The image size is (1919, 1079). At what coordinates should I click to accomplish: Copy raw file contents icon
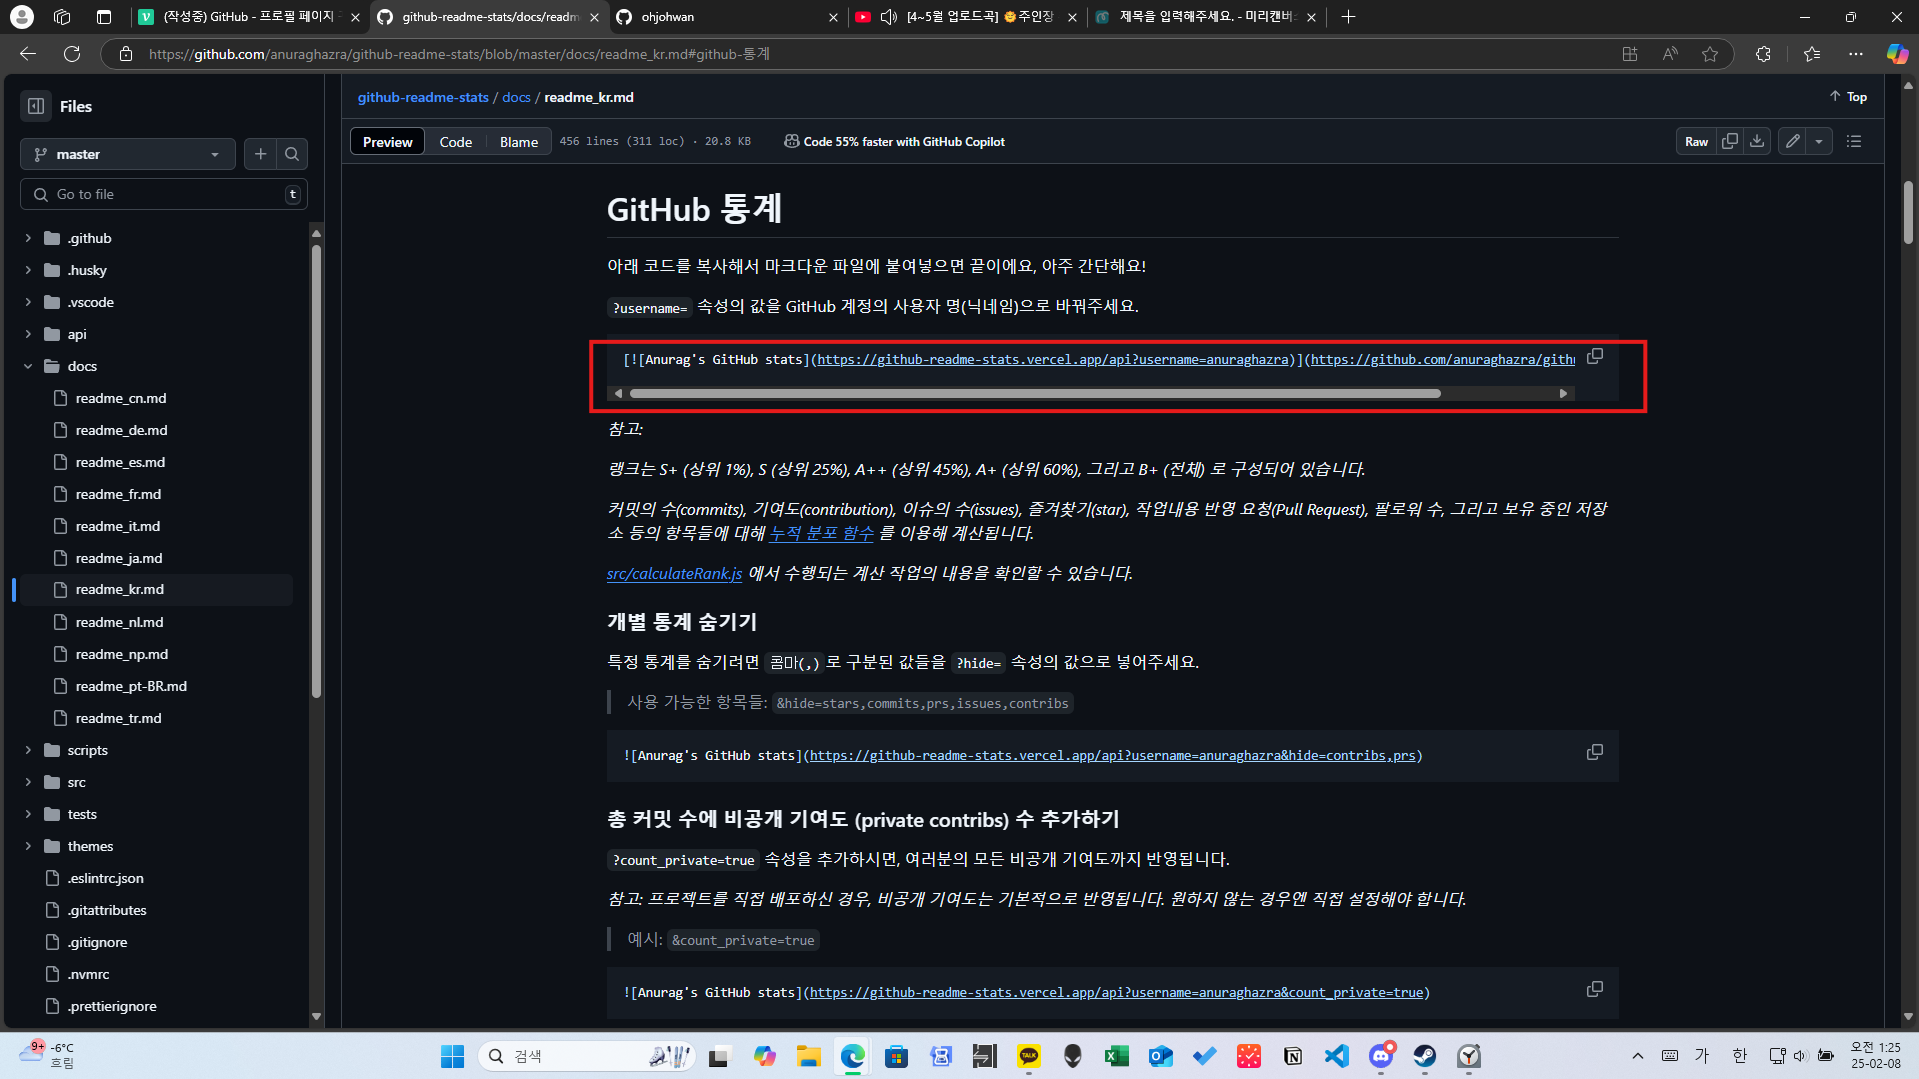pos(1730,141)
